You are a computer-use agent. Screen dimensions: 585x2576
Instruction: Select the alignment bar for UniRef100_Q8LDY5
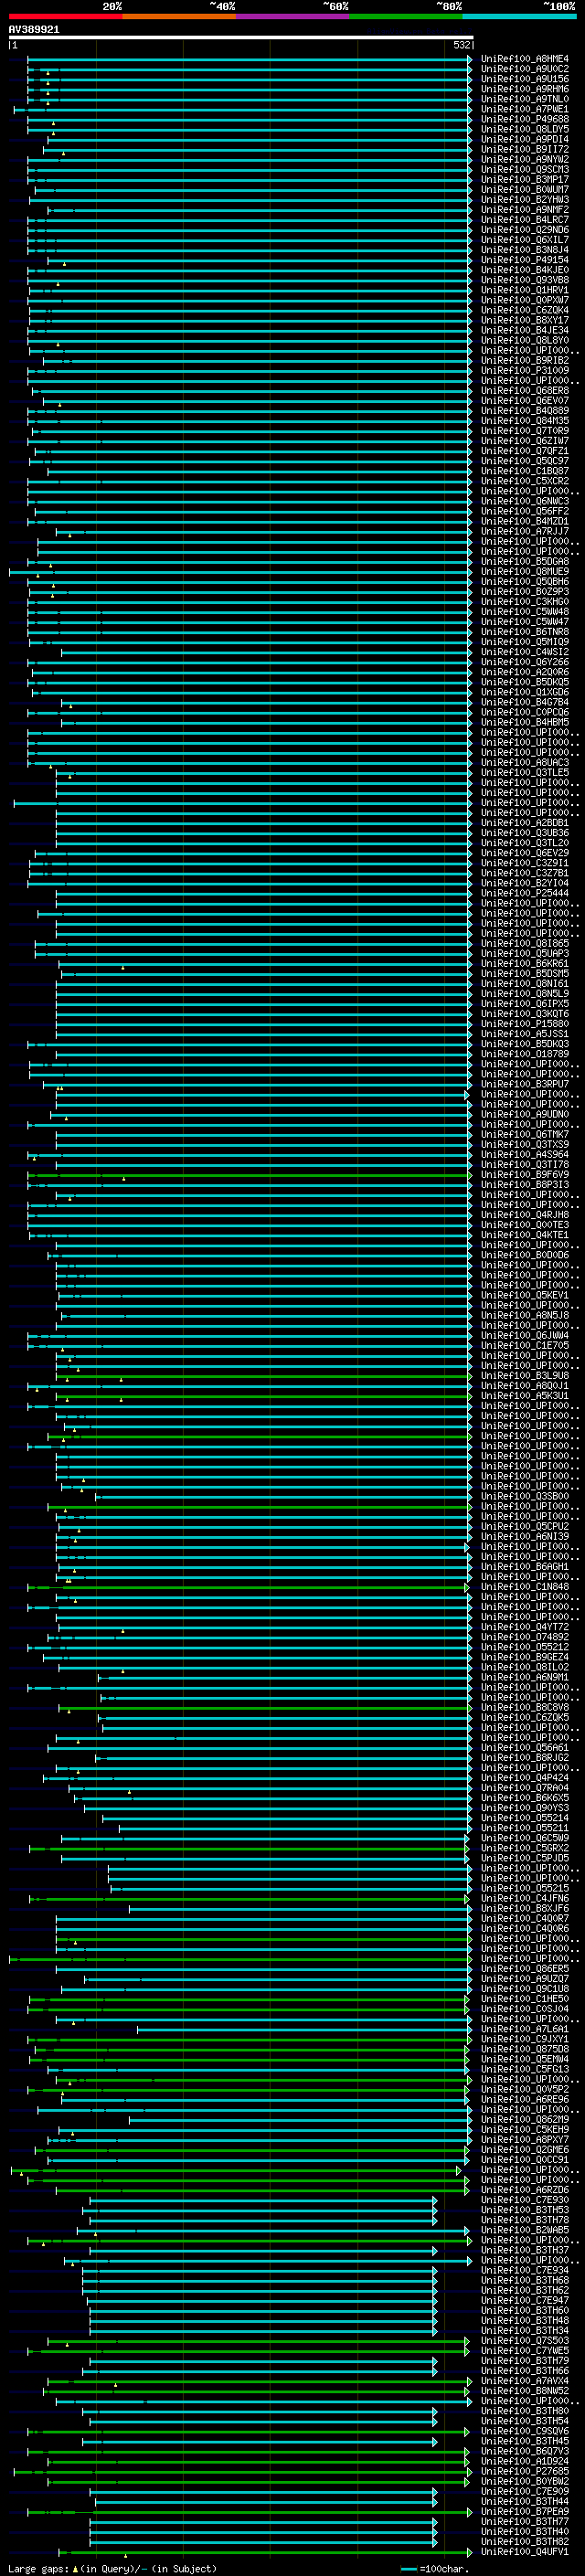click(x=249, y=129)
